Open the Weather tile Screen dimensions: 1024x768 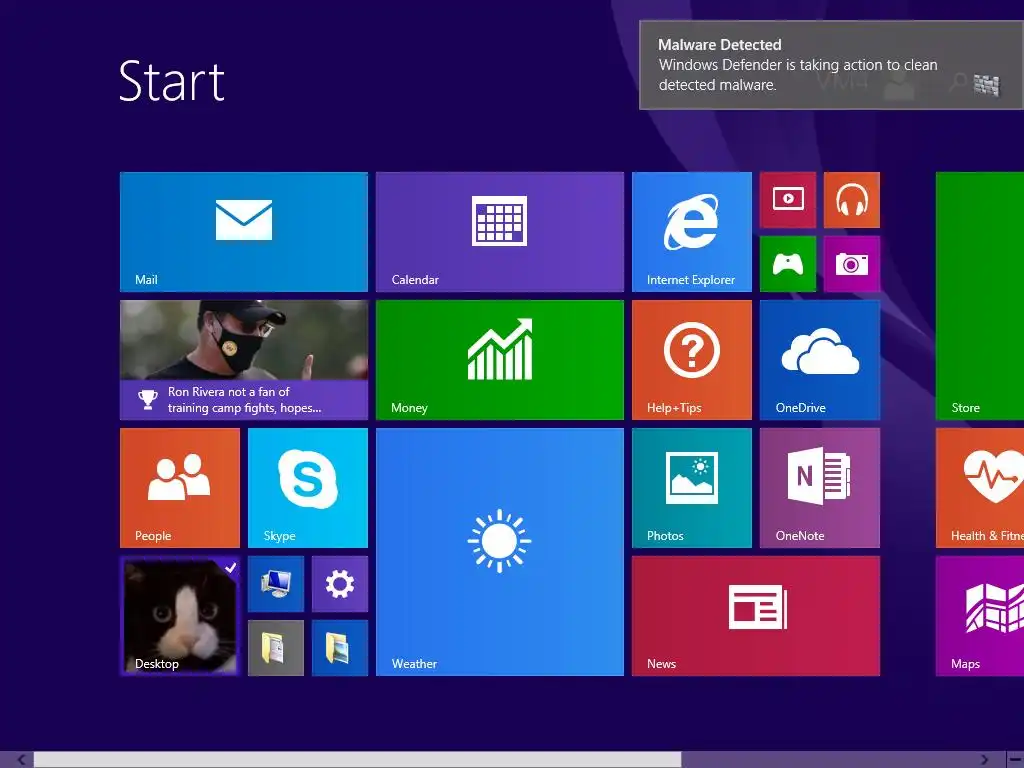coord(500,552)
